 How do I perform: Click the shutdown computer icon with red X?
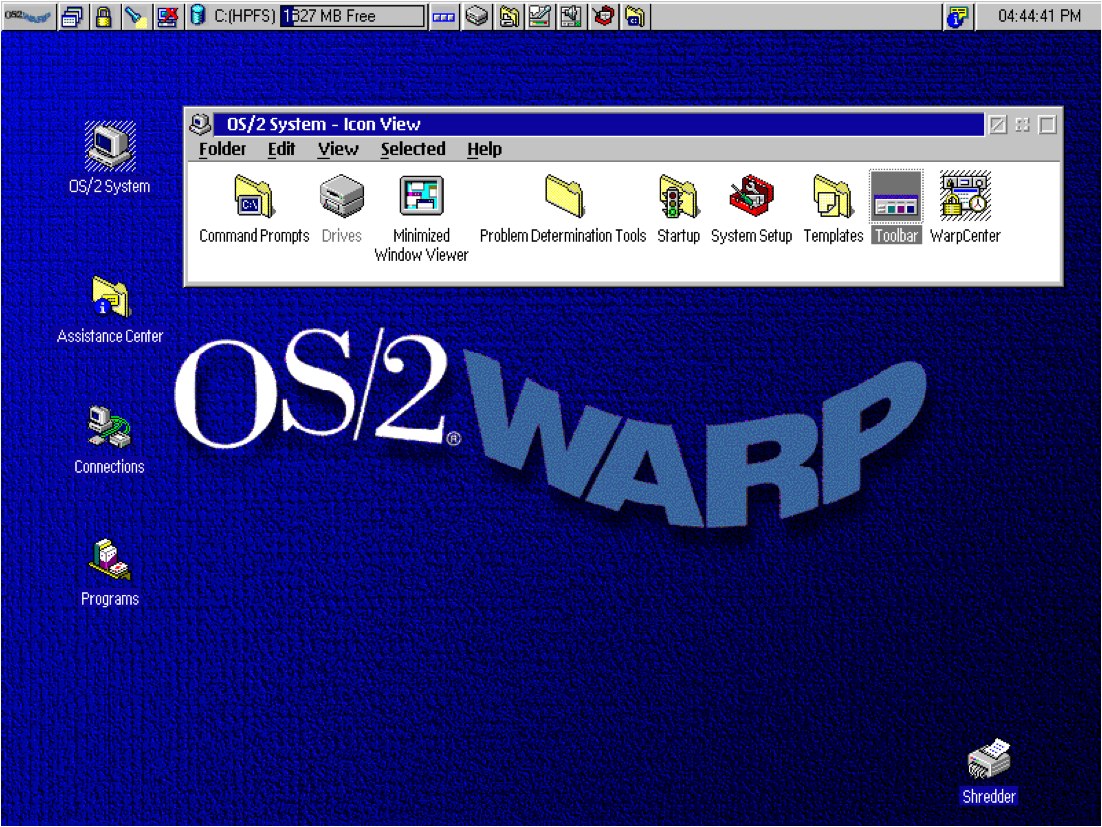(x=167, y=15)
